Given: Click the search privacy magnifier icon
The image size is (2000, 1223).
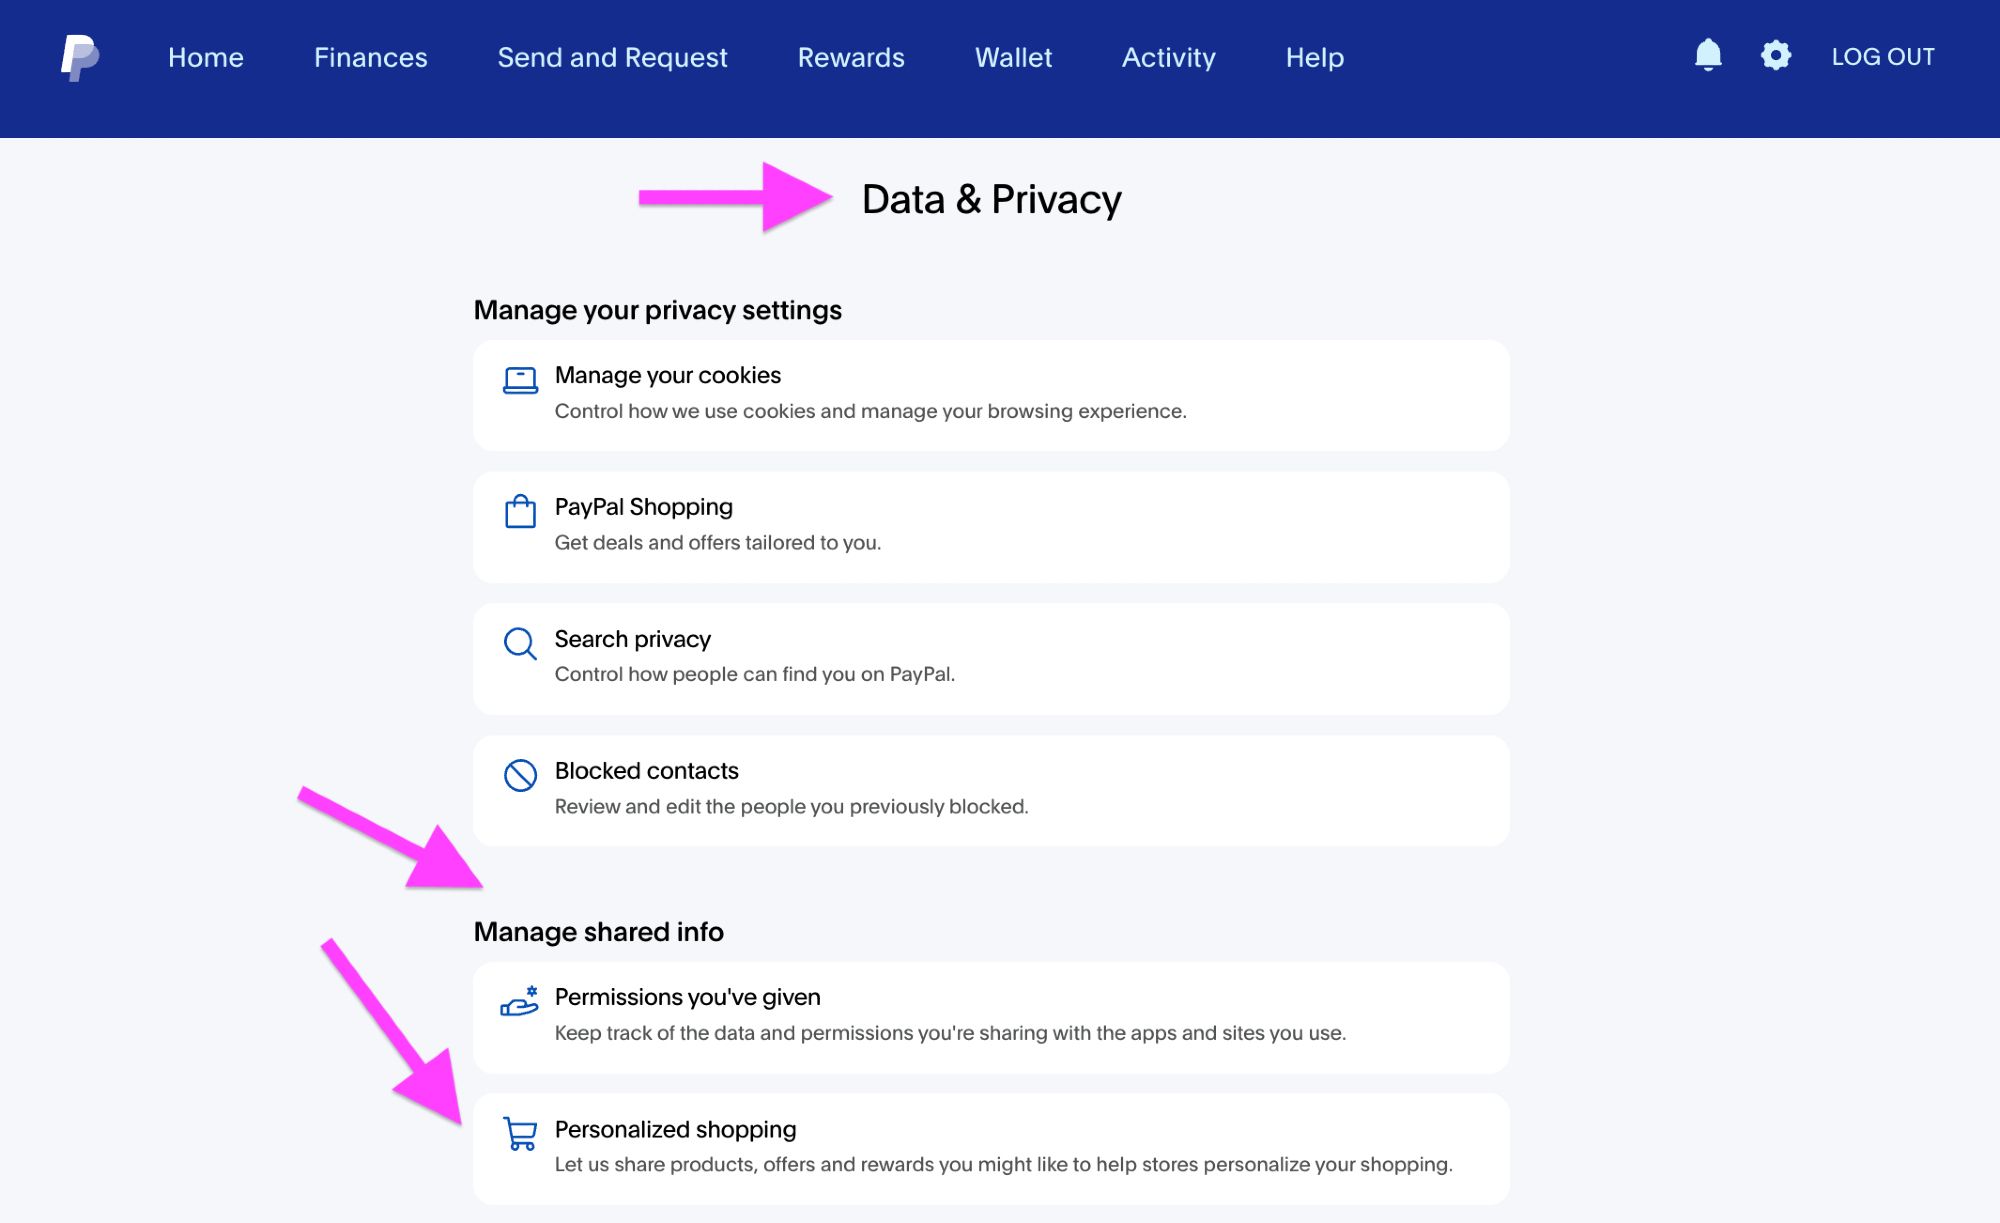Looking at the screenshot, I should [x=517, y=640].
